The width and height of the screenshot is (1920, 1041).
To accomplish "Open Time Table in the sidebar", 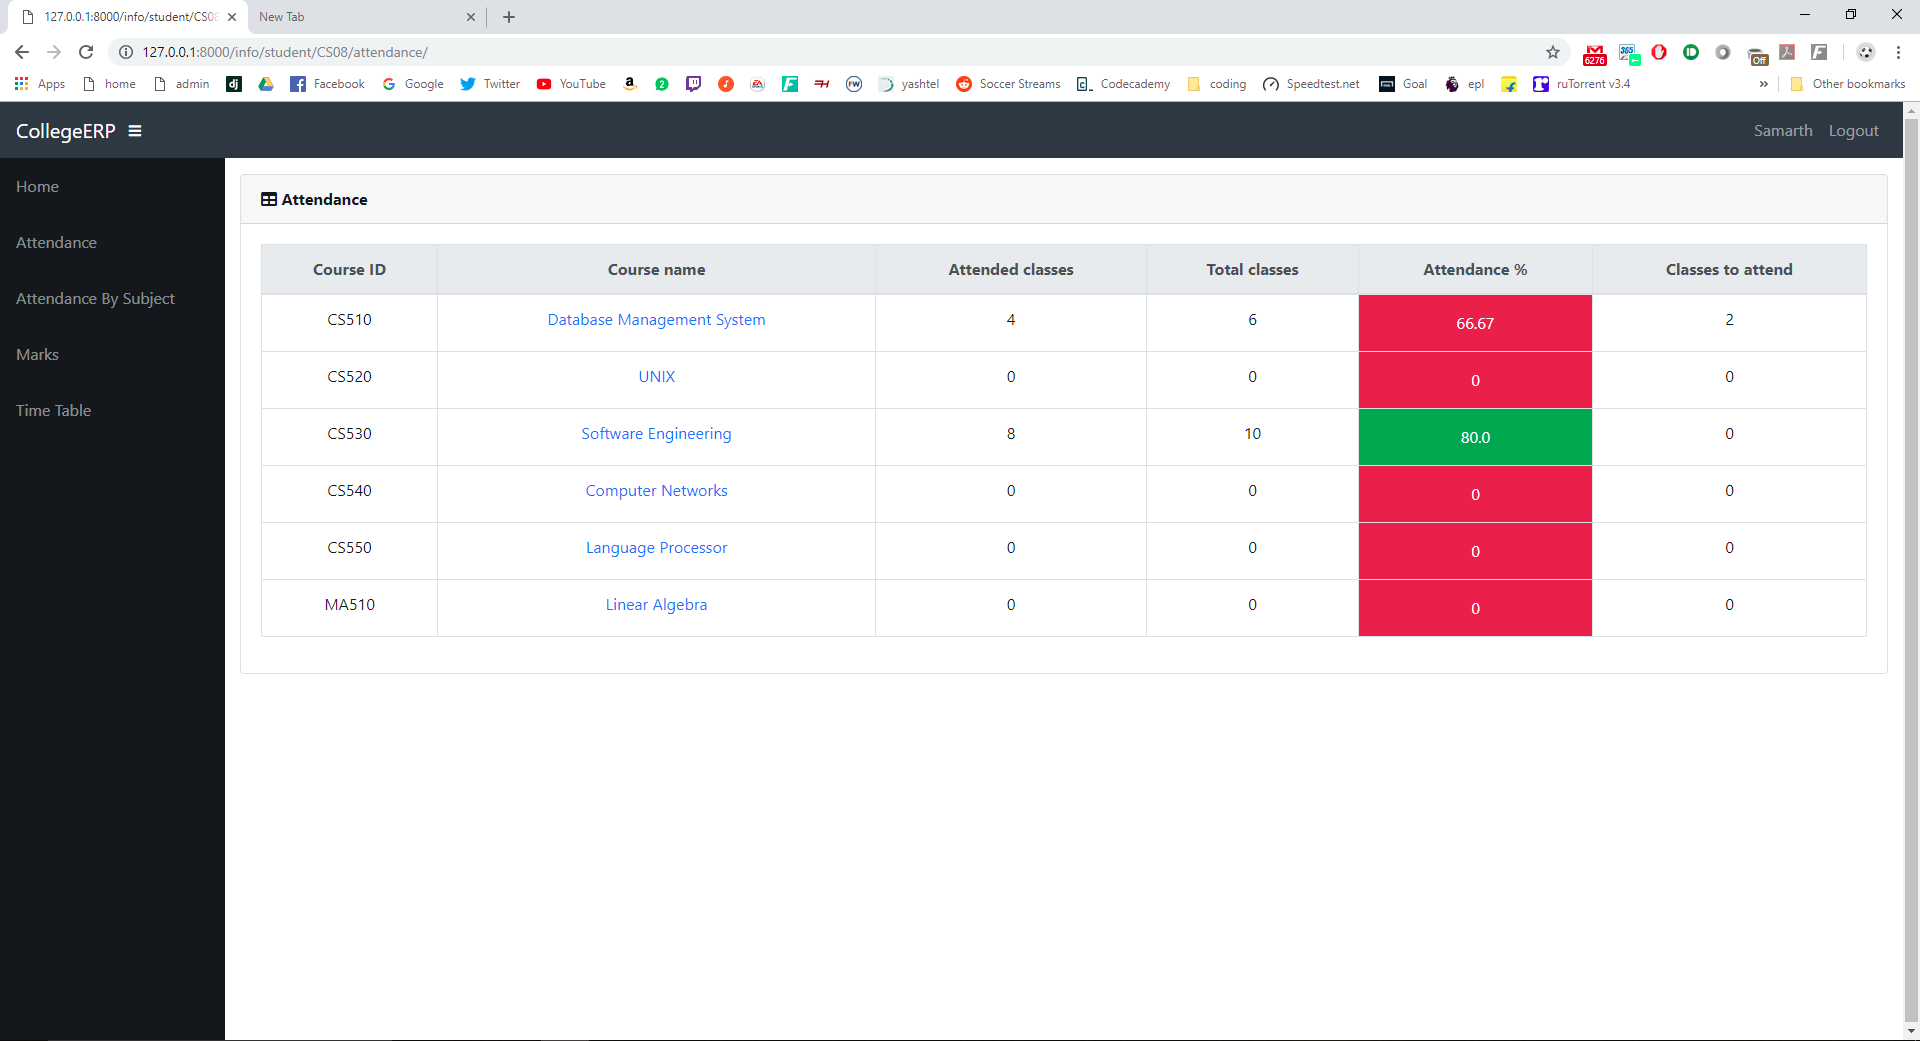I will [53, 411].
